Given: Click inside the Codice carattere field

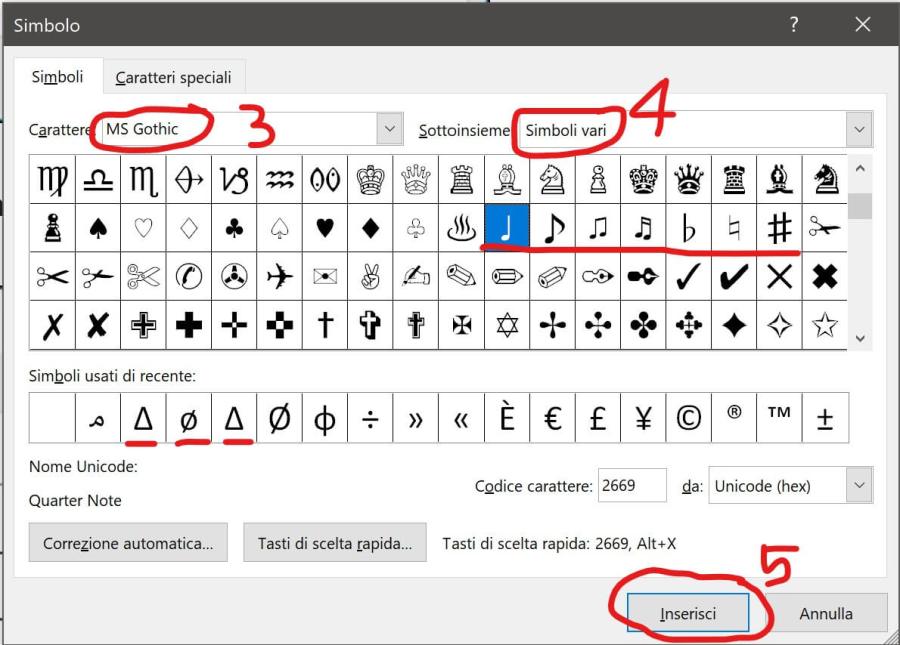Looking at the screenshot, I should (632, 486).
